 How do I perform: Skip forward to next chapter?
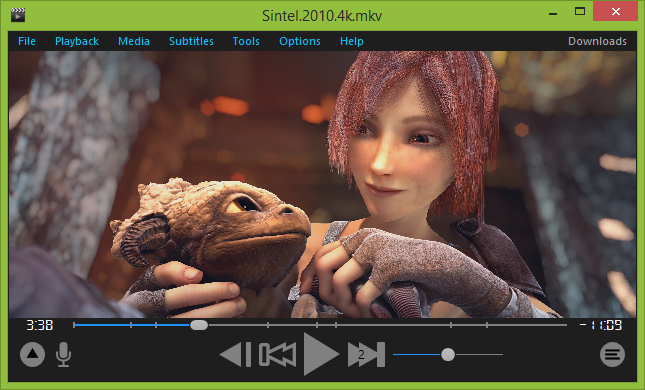[367, 354]
